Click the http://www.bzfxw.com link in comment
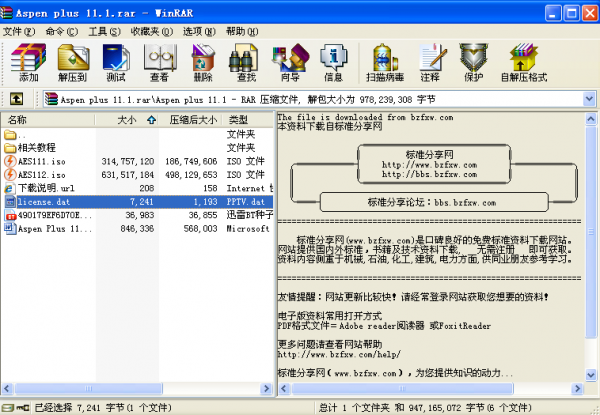The height and width of the screenshot is (415, 600). coord(429,165)
